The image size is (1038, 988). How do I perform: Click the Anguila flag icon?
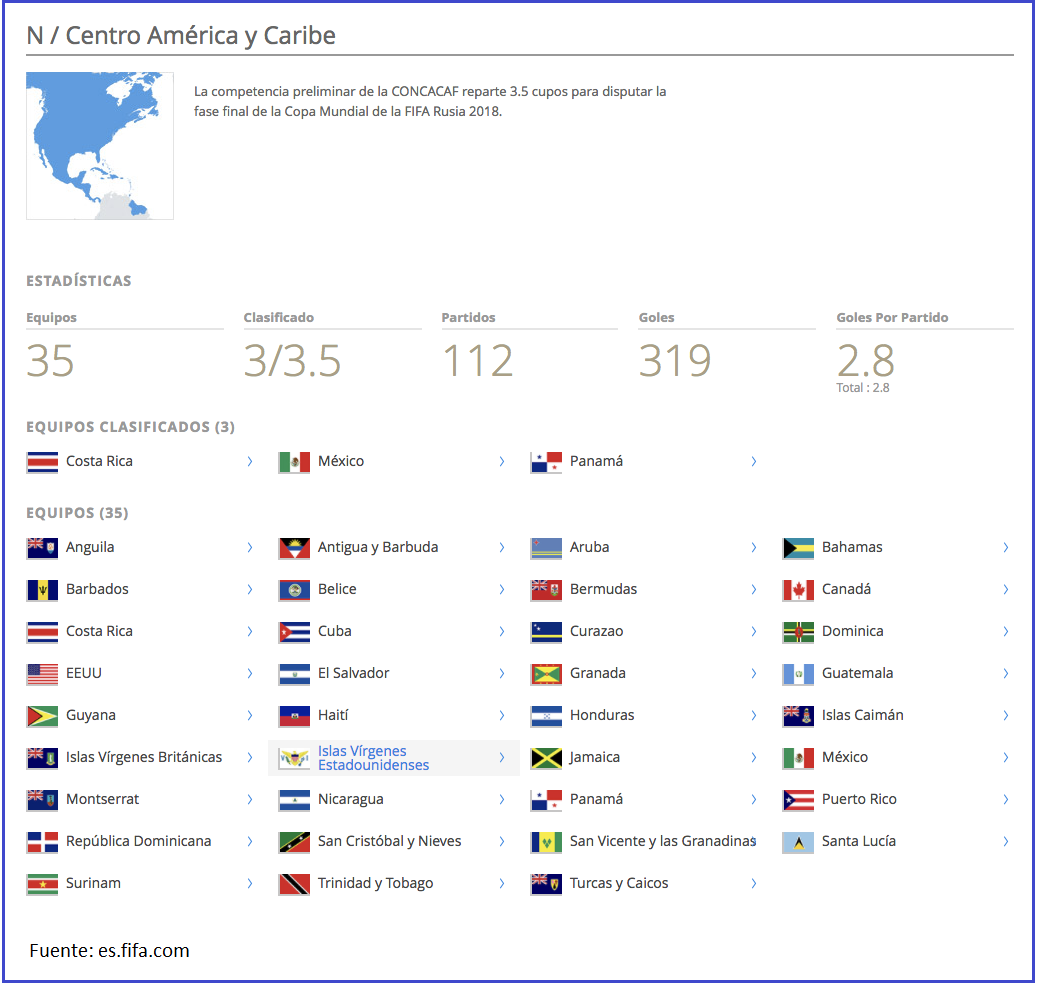42,548
